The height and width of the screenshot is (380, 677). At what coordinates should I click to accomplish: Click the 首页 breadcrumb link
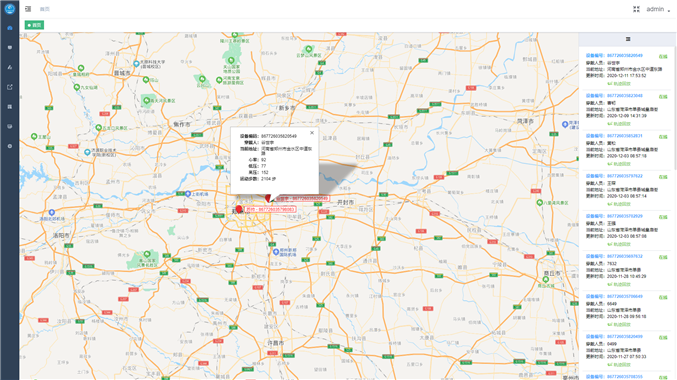pyautogui.click(x=44, y=9)
